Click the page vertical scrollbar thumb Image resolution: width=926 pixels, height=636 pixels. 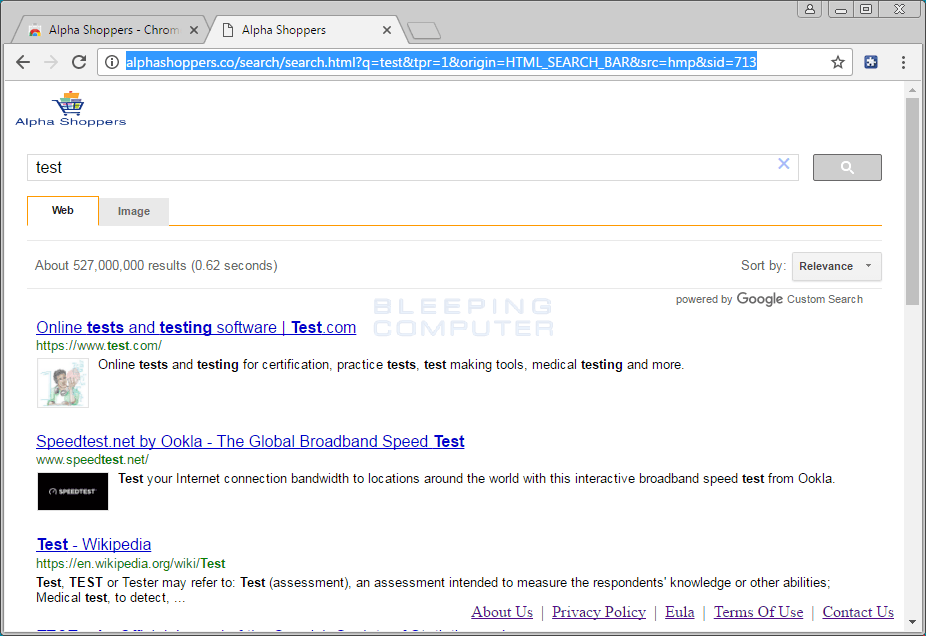tap(912, 201)
